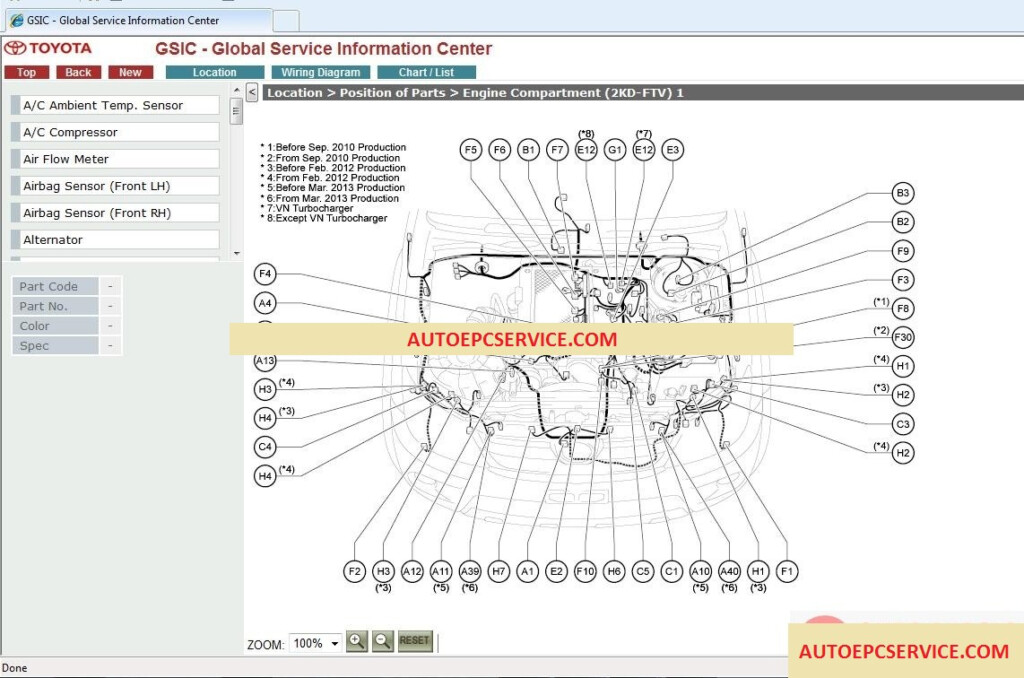Click connector F3 callout circle

point(903,280)
